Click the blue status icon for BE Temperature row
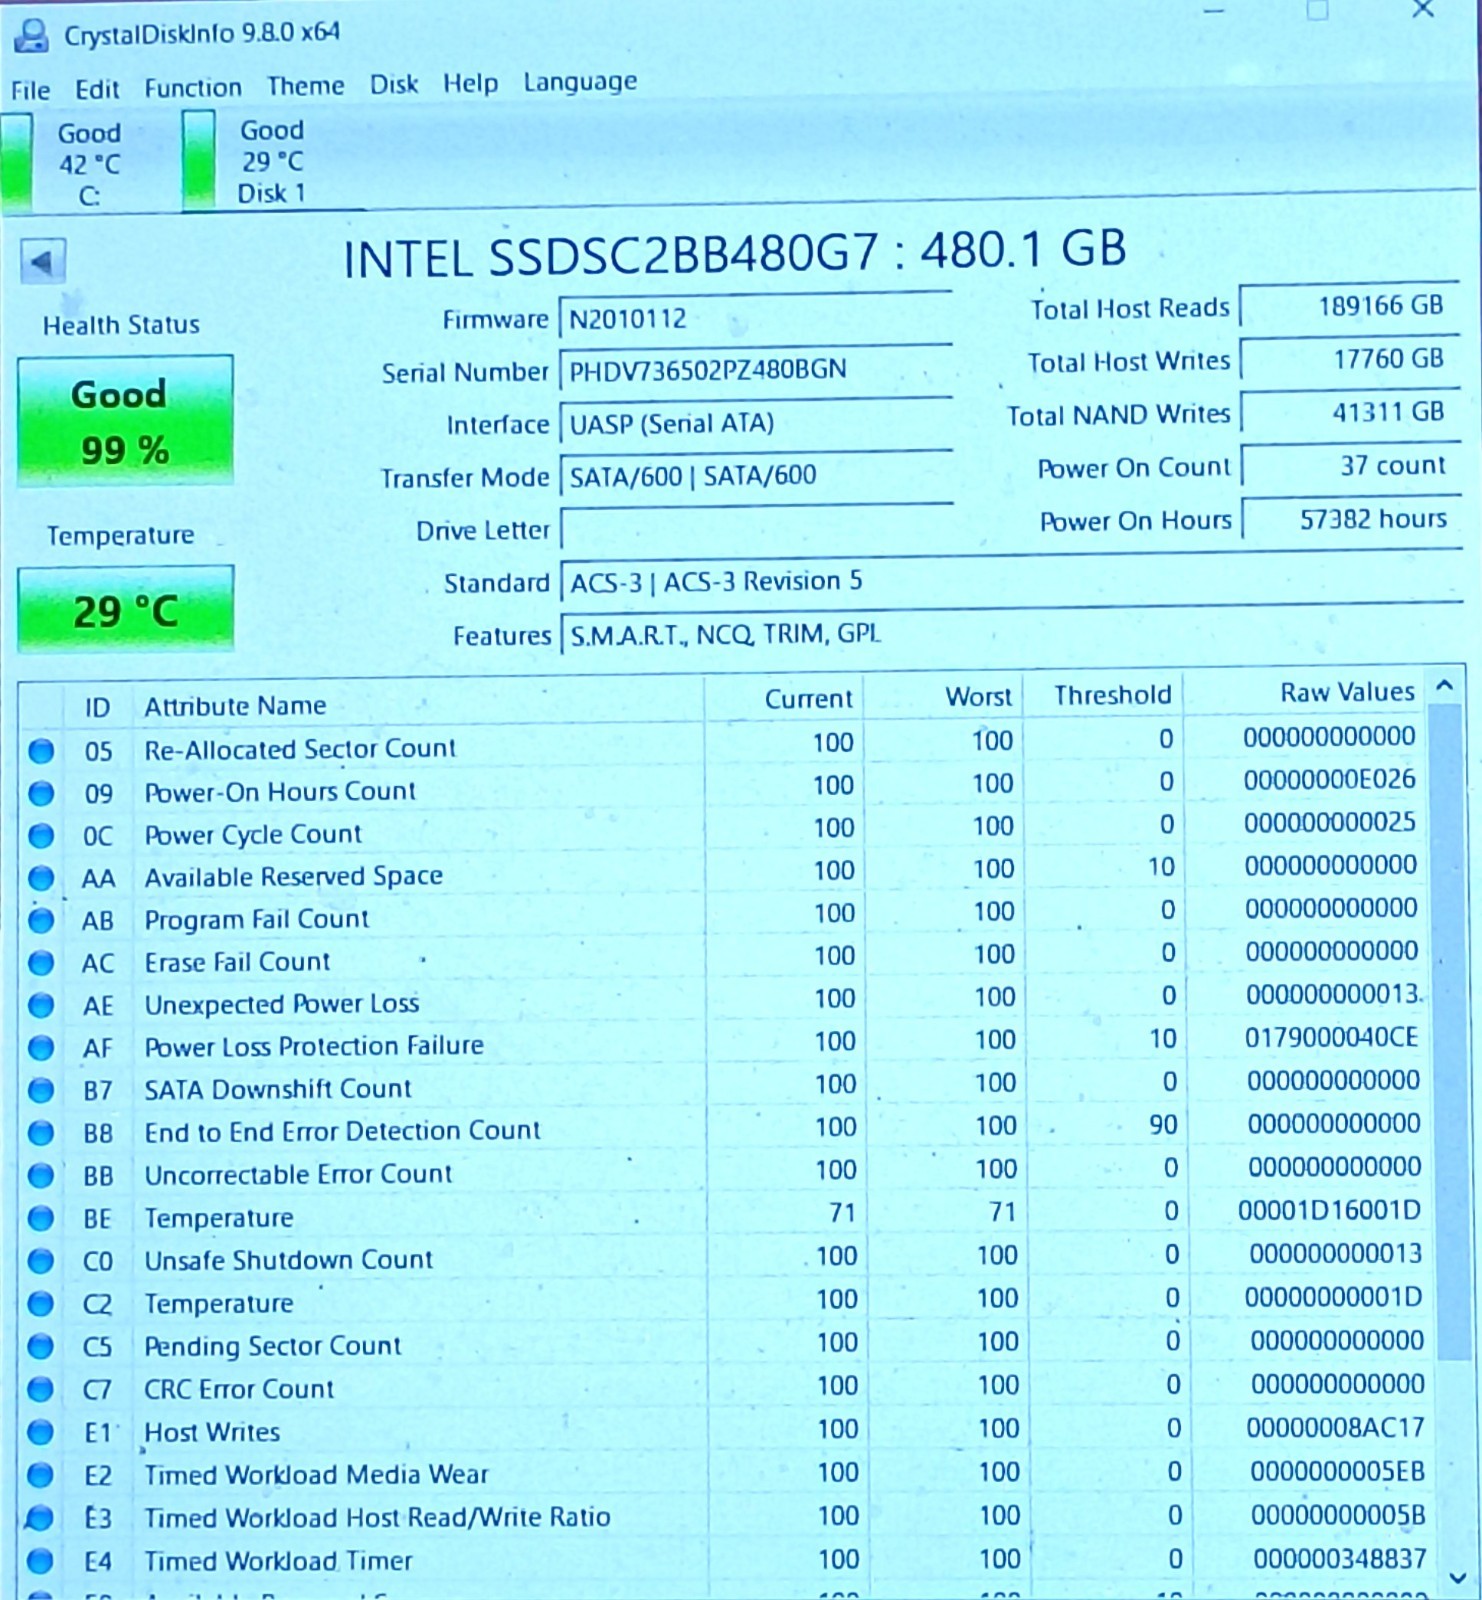The width and height of the screenshot is (1482, 1600). (x=41, y=1219)
